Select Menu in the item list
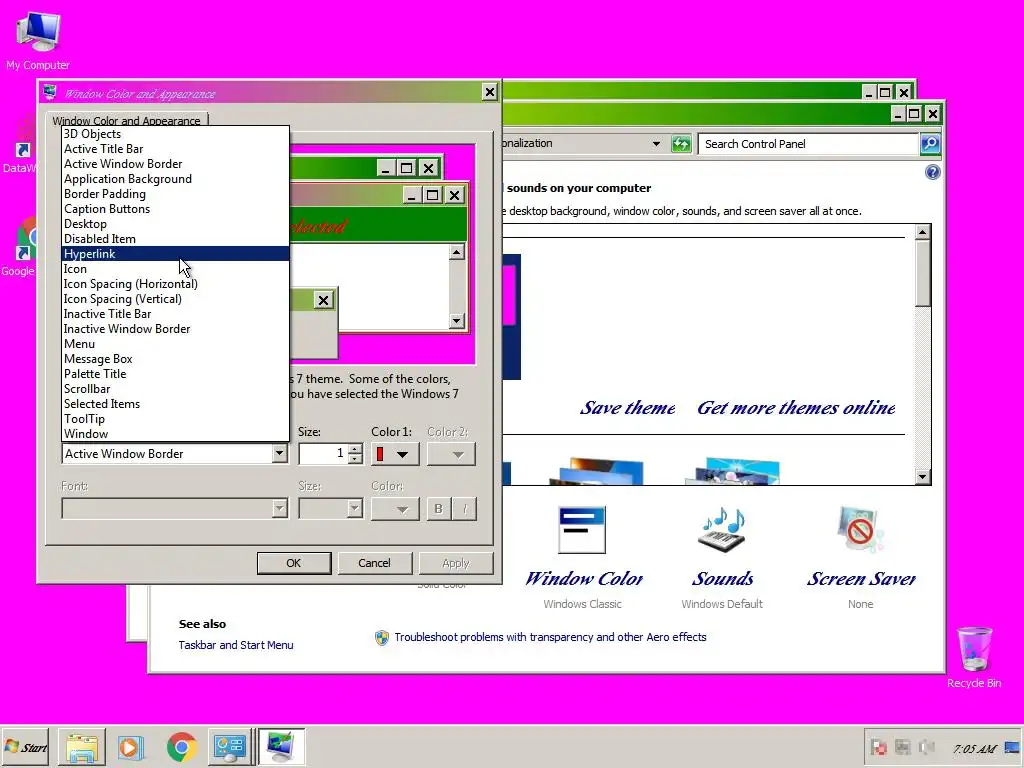The width and height of the screenshot is (1024, 768). [175, 344]
